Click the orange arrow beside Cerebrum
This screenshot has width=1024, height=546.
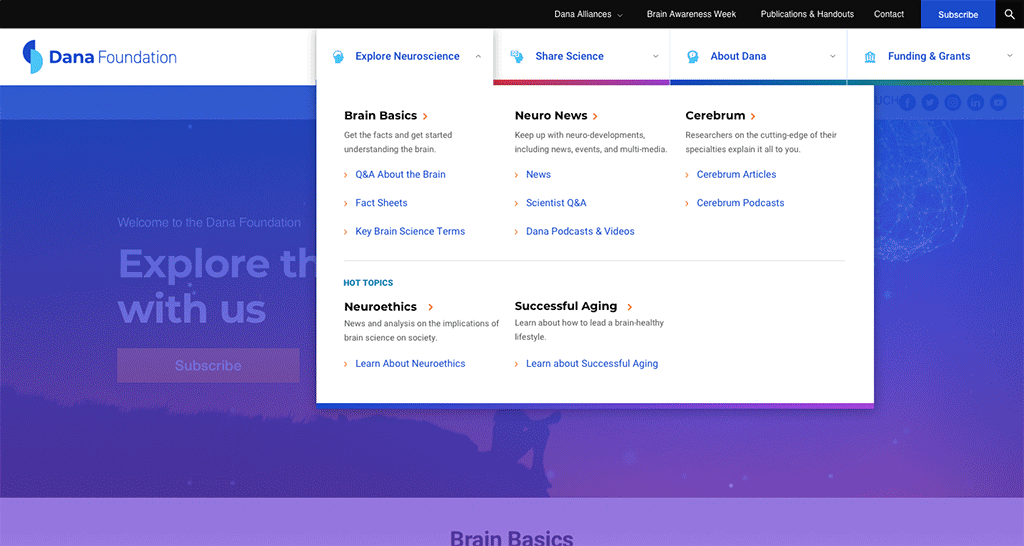pos(753,116)
